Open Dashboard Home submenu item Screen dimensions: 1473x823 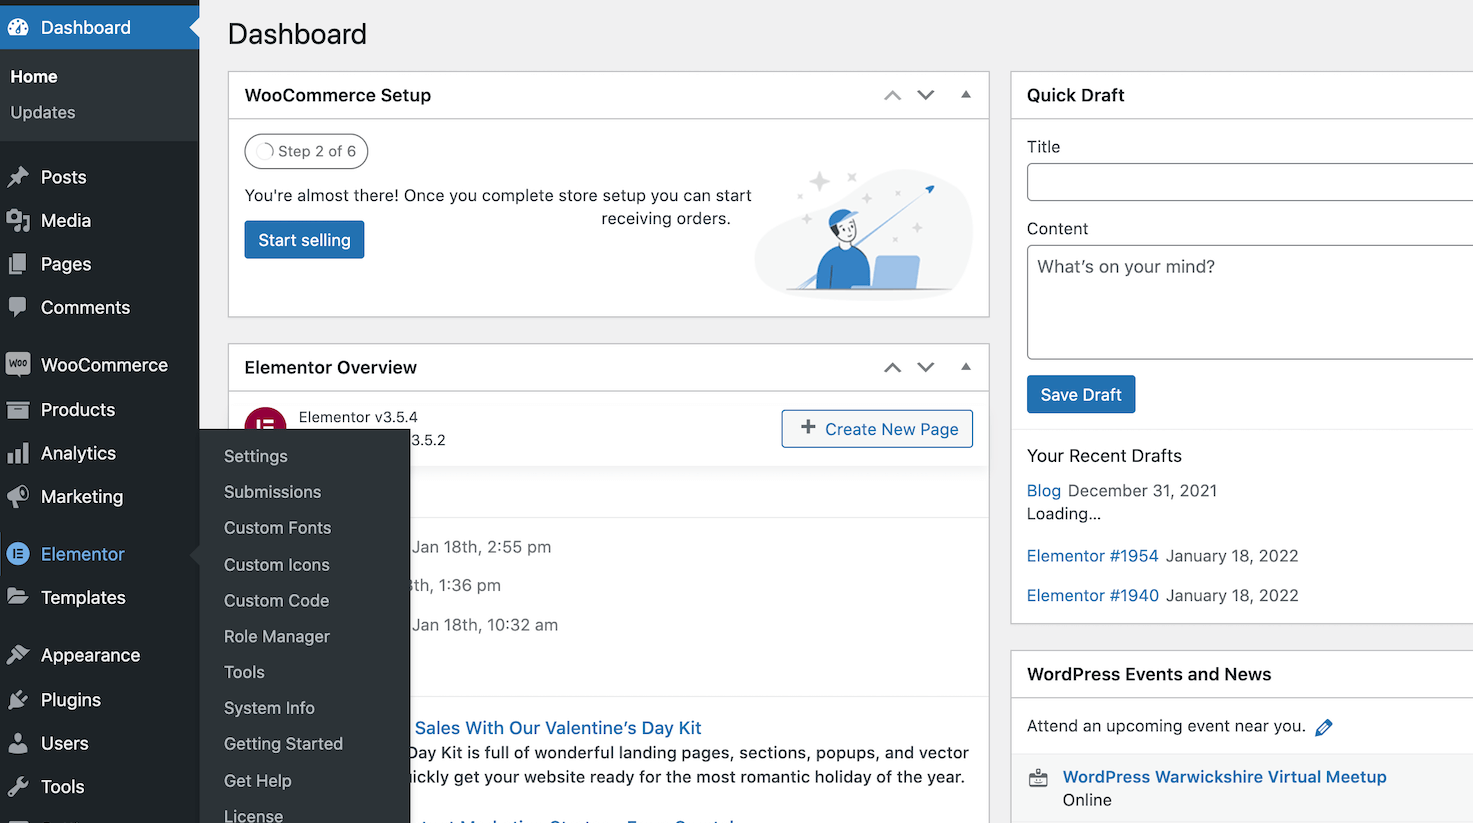pos(34,77)
